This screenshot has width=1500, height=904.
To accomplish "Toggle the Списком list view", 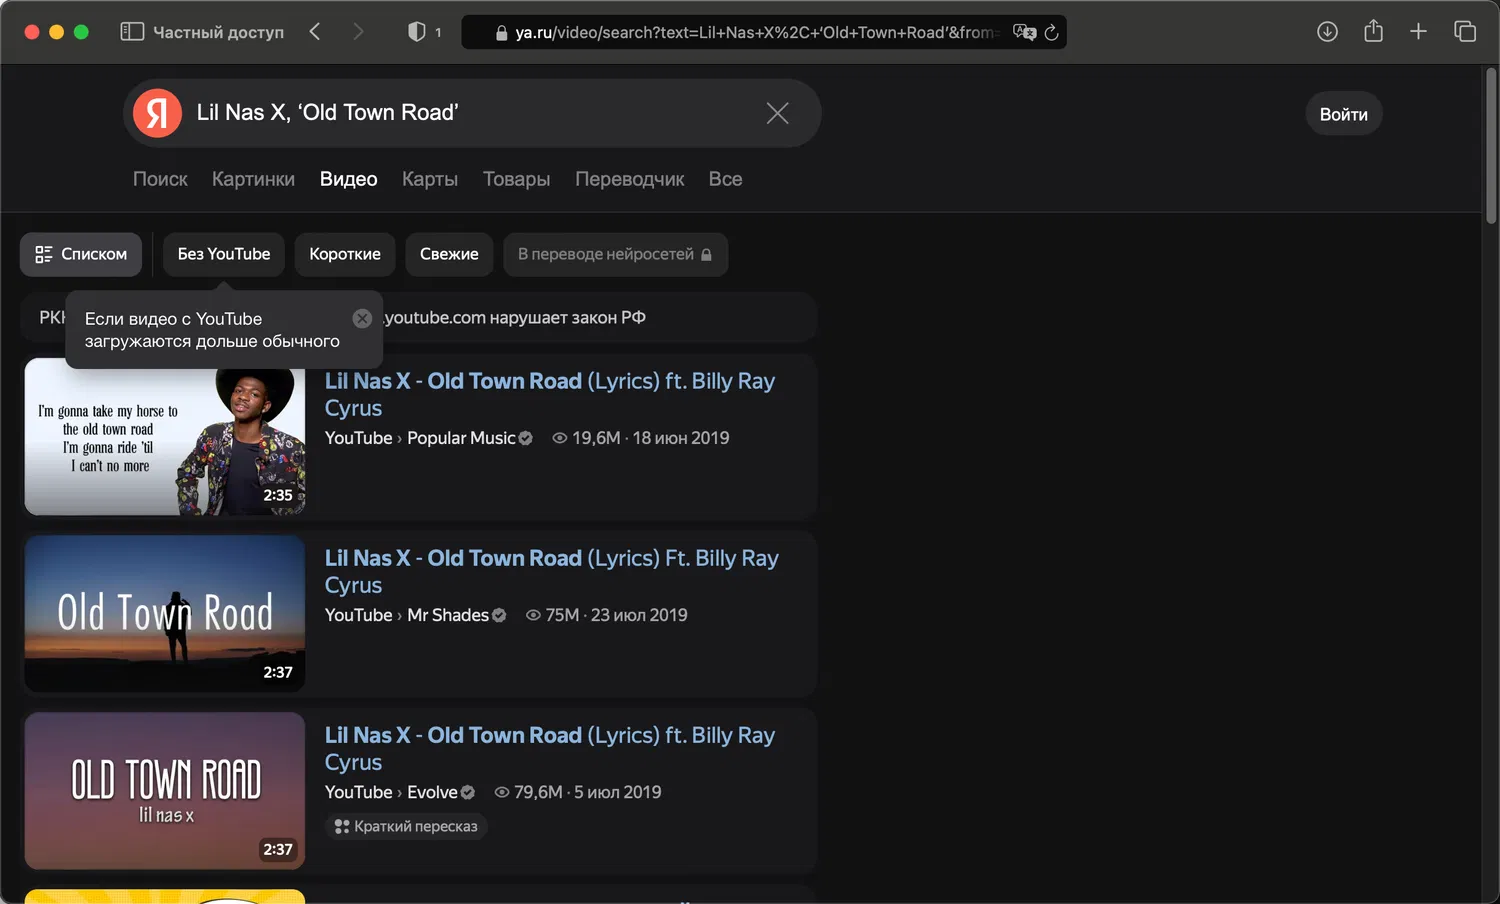I will [81, 254].
